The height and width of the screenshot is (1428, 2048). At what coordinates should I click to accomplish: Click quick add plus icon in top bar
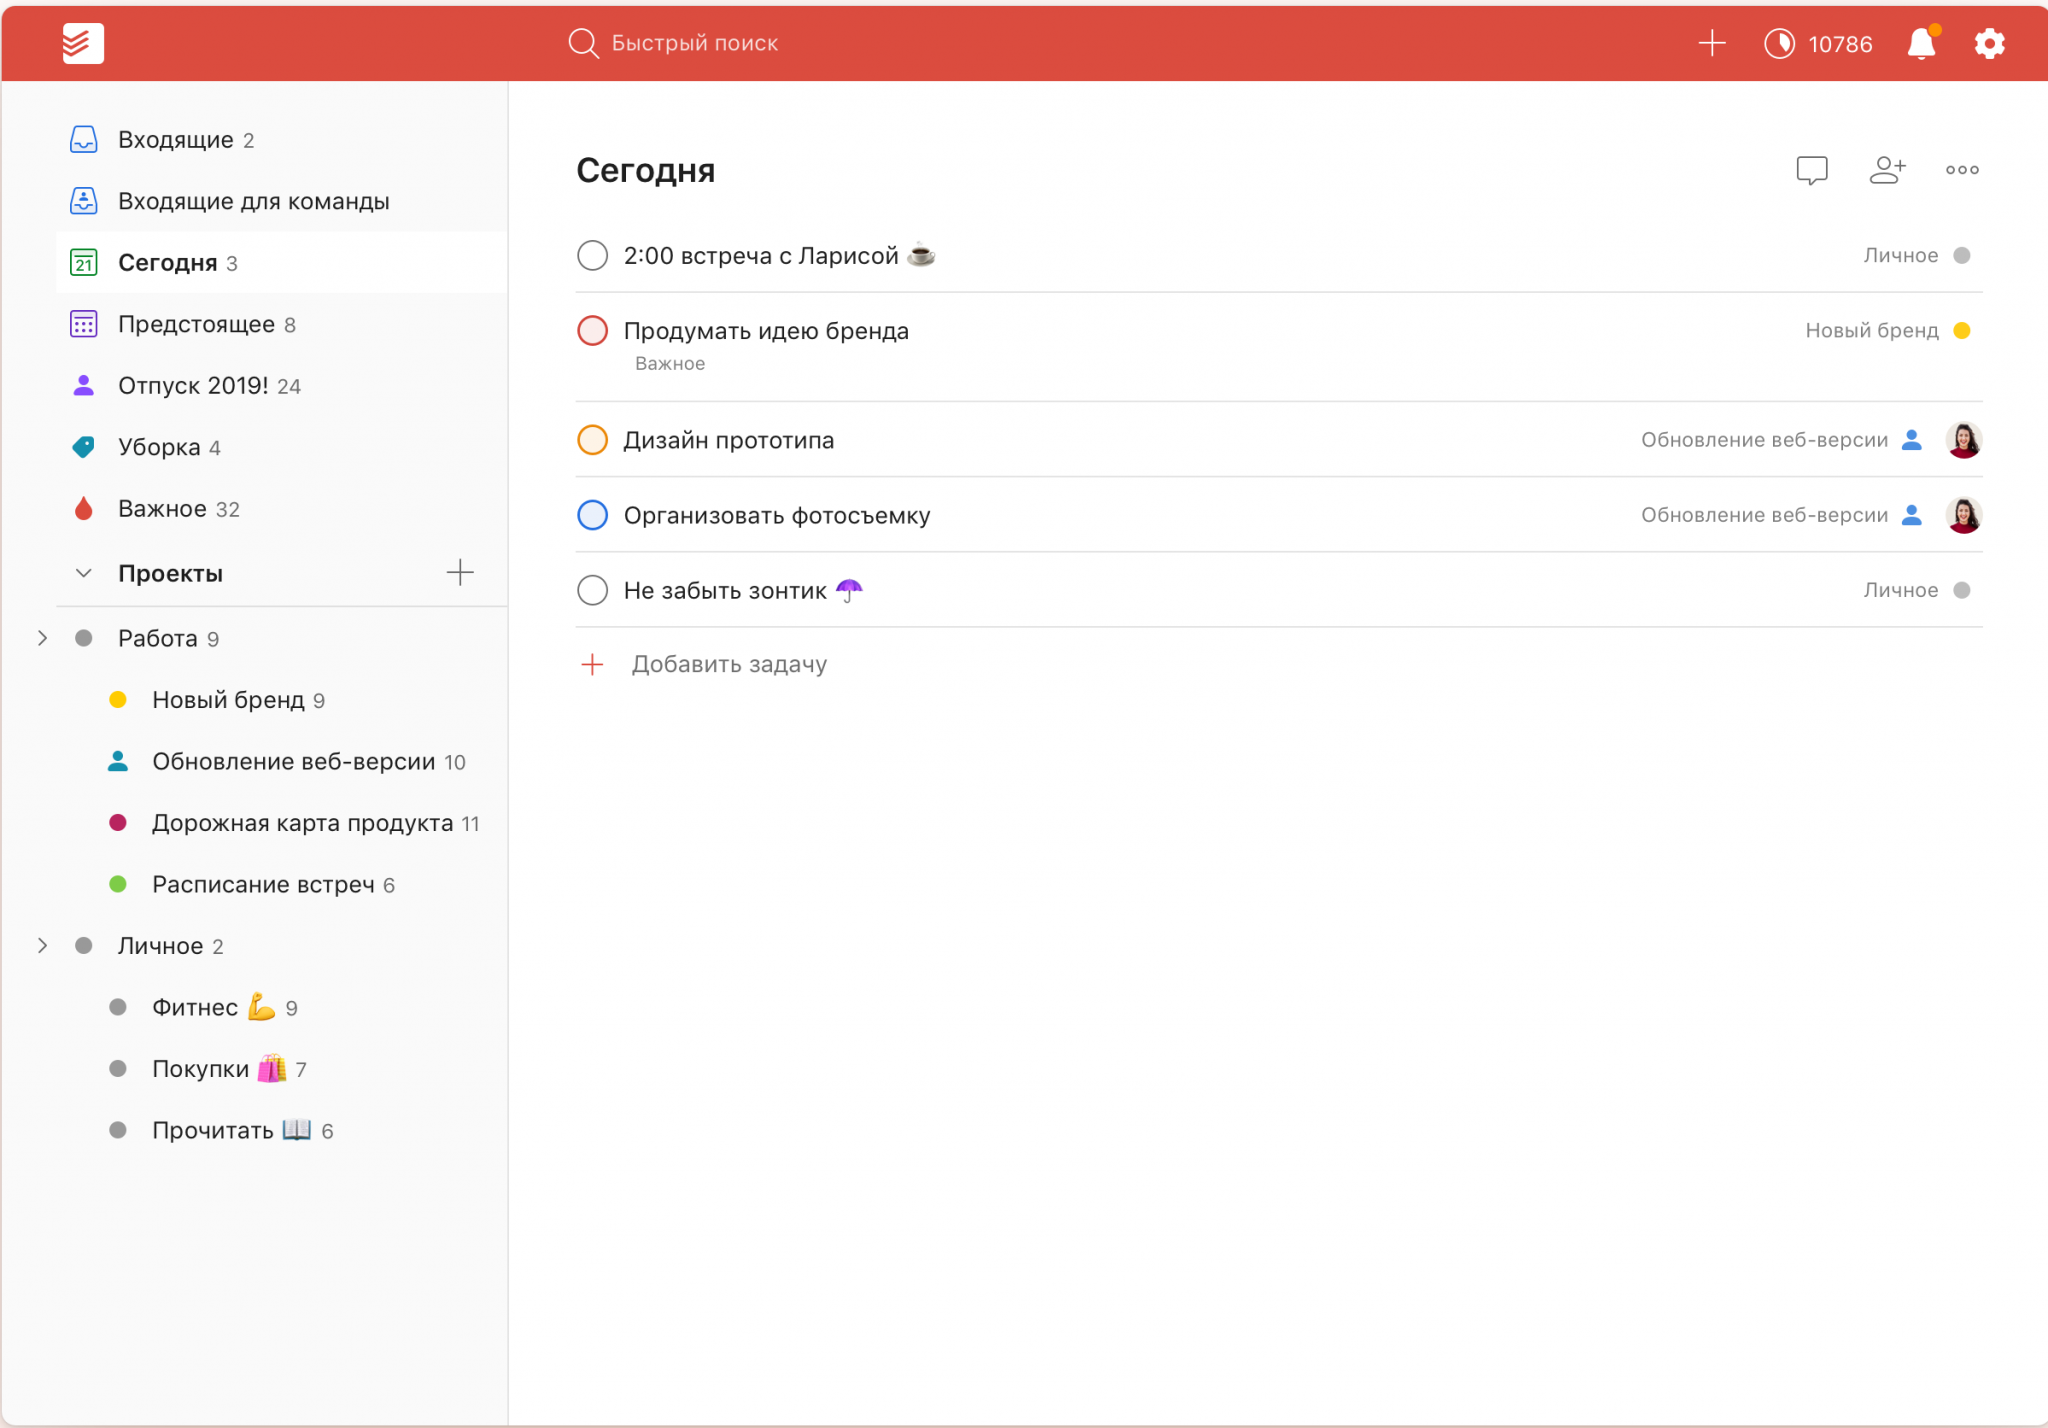1712,43
